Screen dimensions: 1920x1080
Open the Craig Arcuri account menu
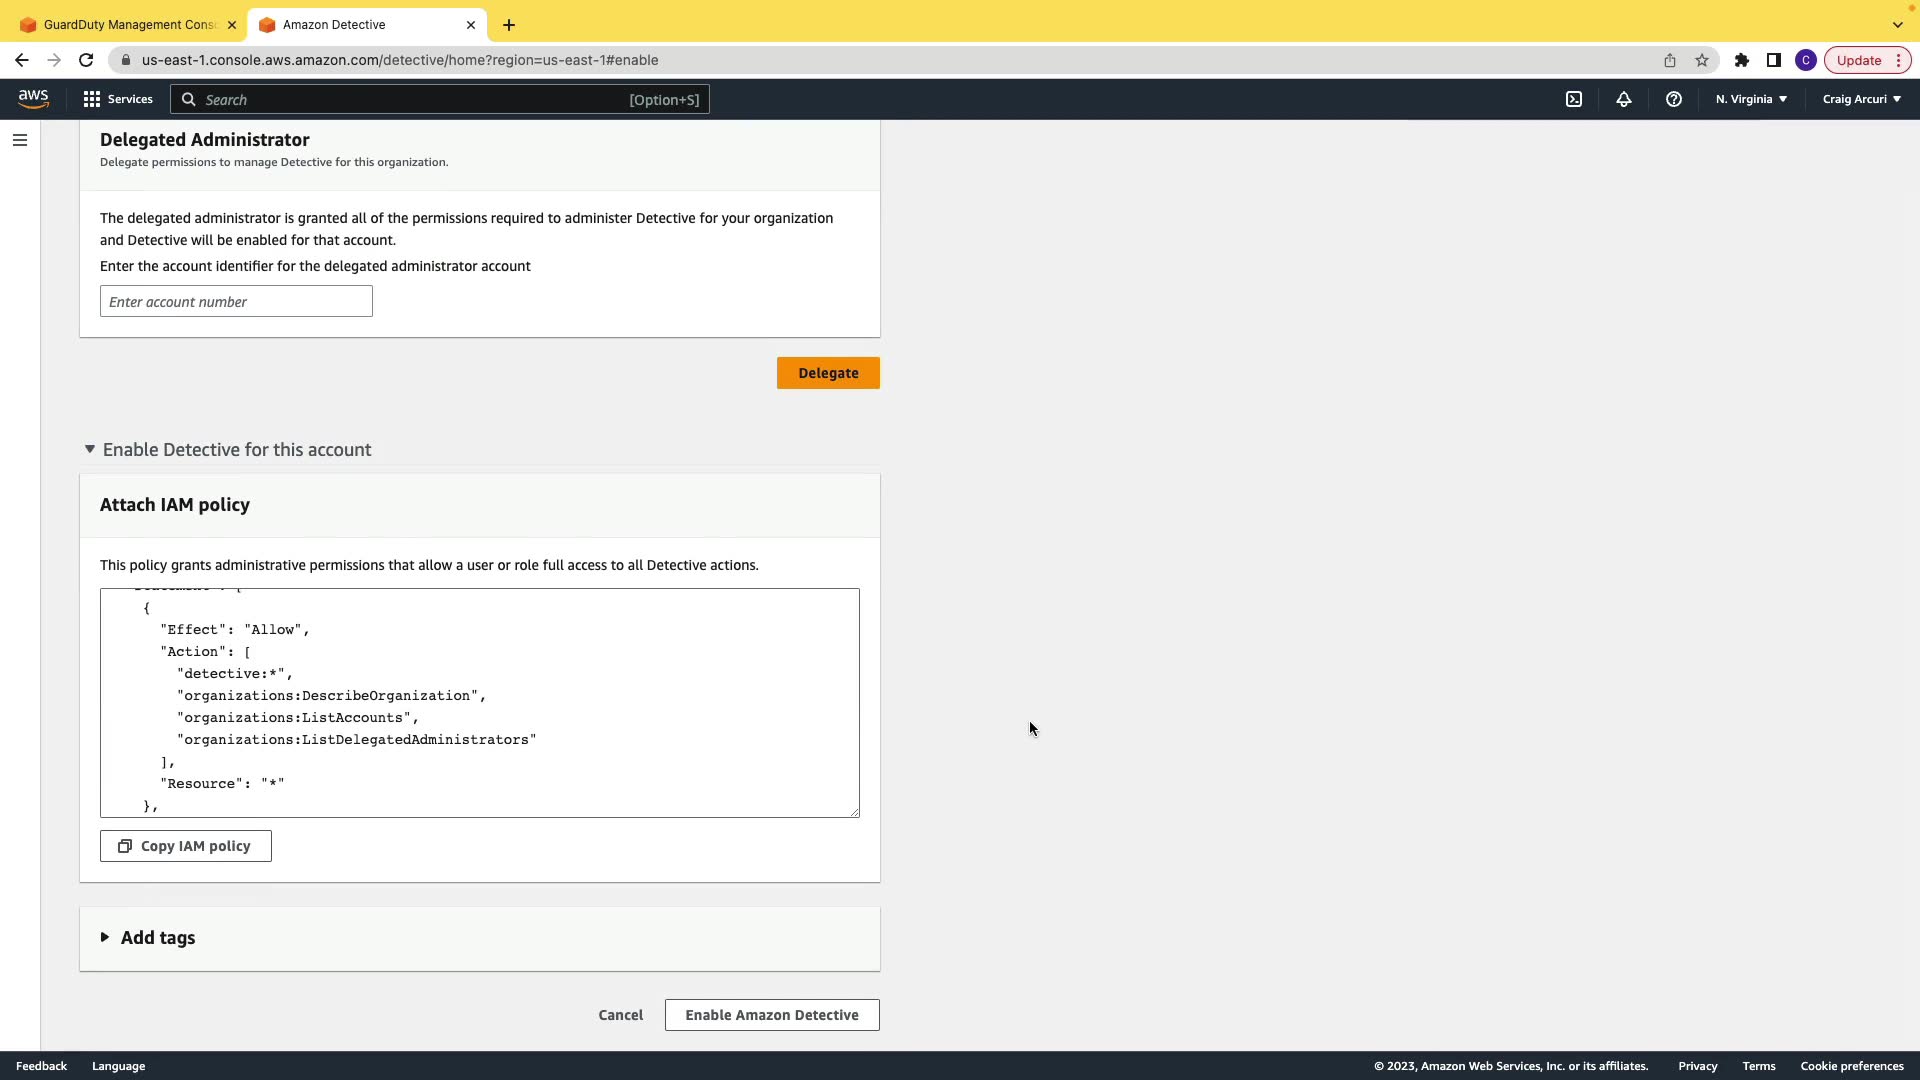tap(1861, 99)
